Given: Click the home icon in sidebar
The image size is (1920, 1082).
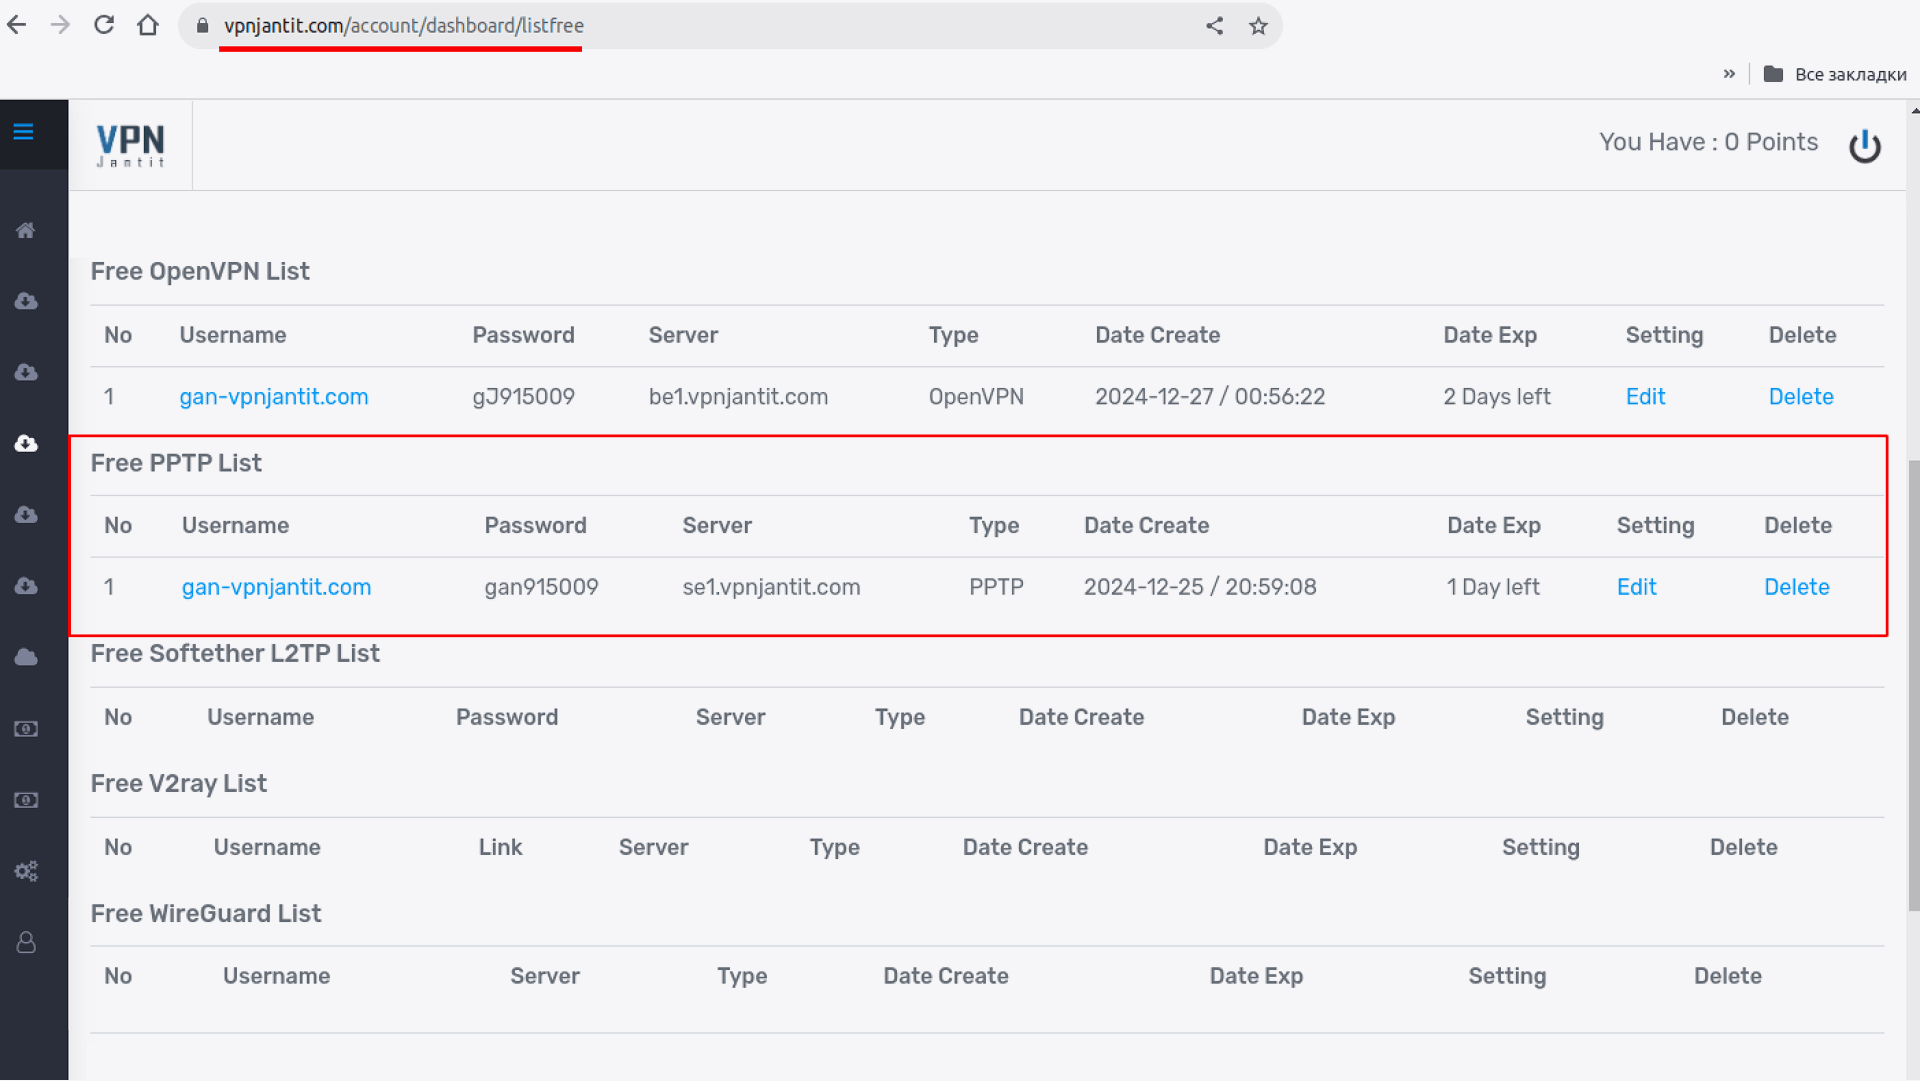Looking at the screenshot, I should (26, 230).
